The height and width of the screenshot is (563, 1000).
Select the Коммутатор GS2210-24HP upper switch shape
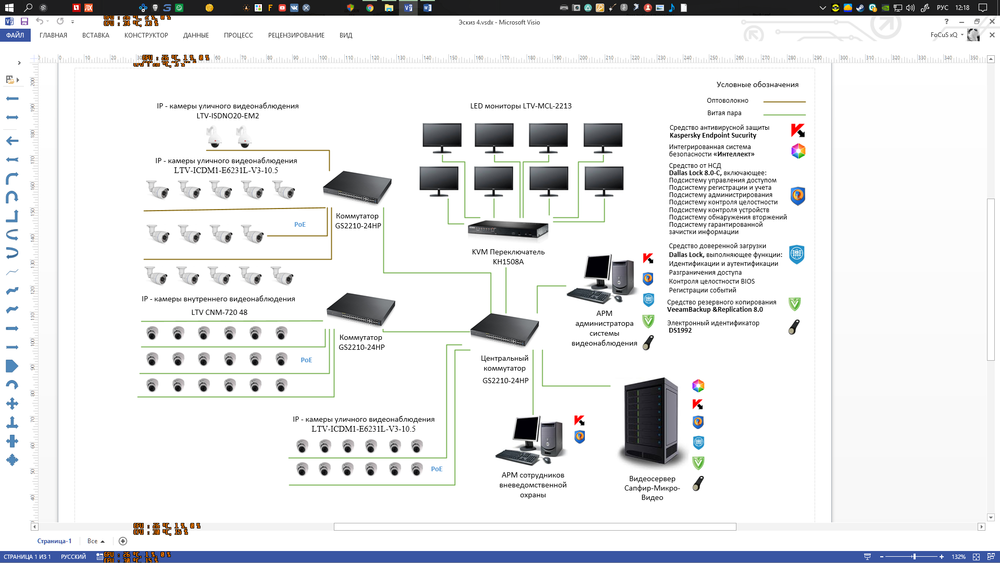[357, 187]
